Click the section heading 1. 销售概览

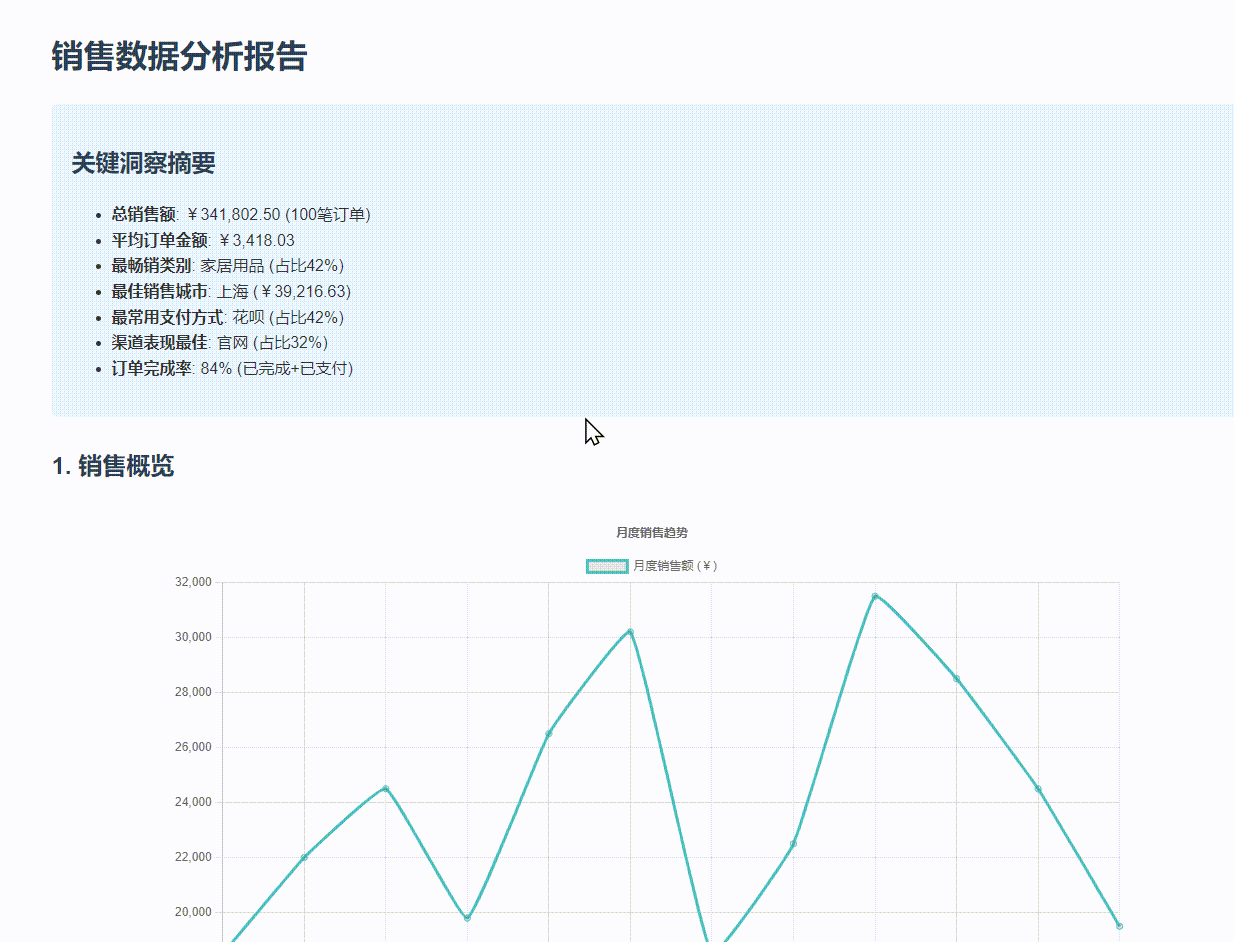click(x=113, y=466)
